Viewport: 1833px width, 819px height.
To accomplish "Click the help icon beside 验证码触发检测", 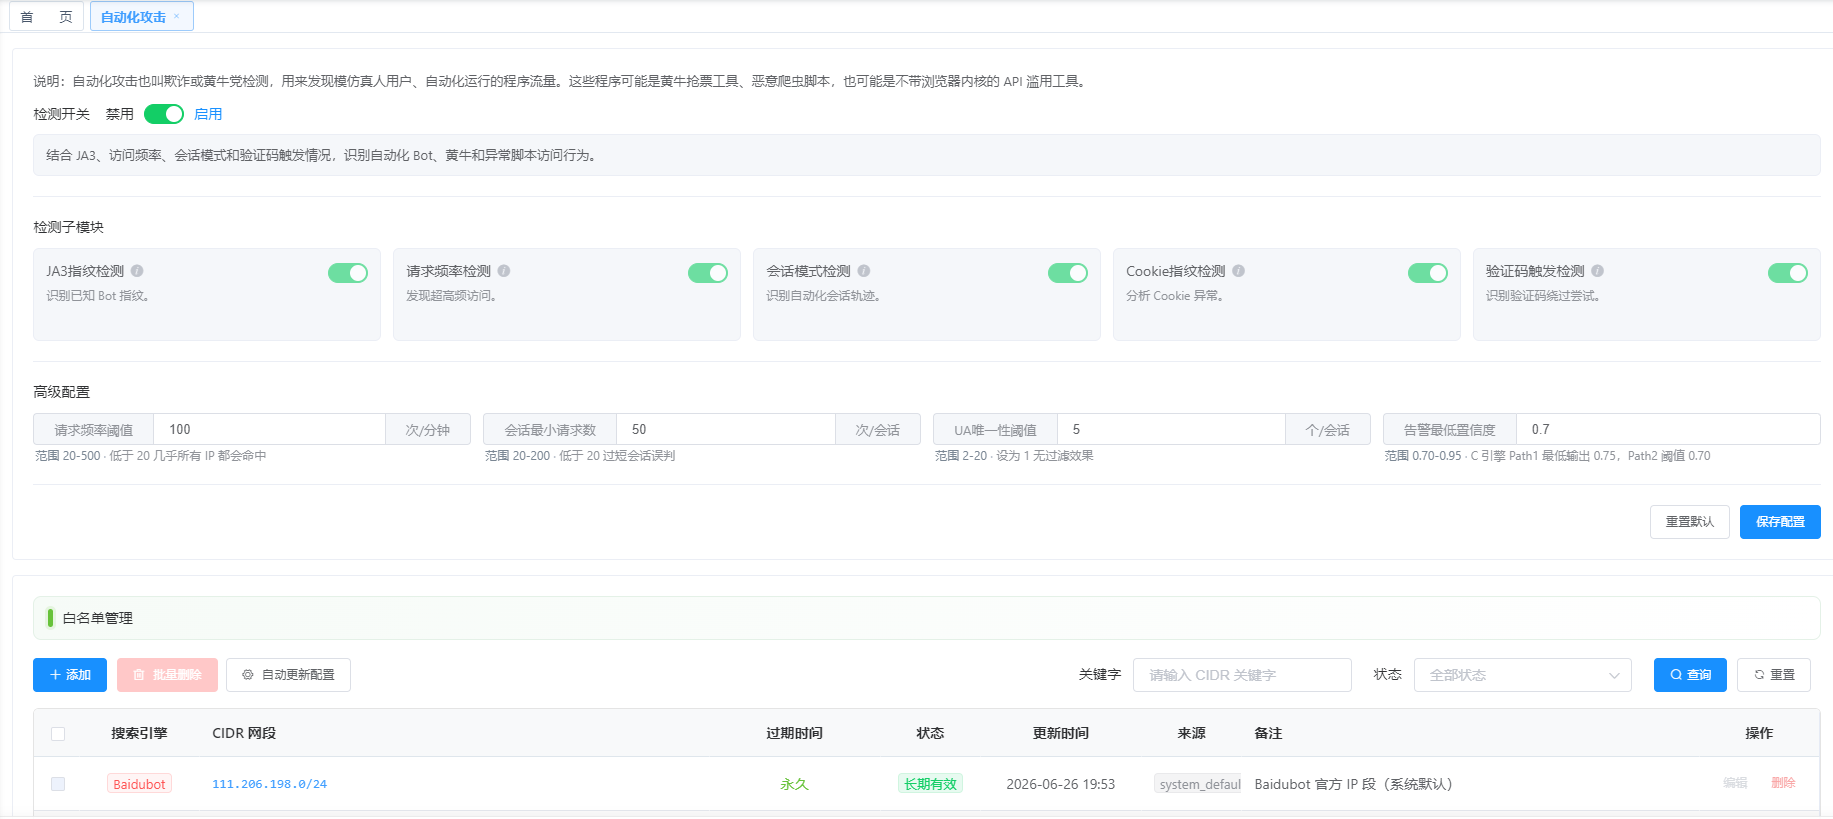I will click(x=1598, y=271).
